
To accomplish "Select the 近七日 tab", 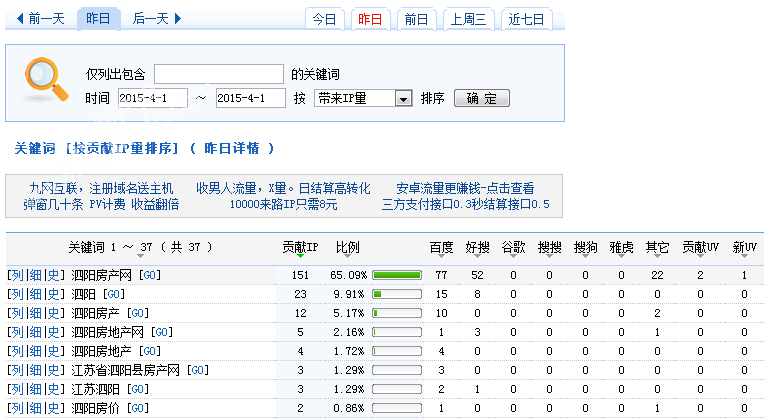I will click(527, 19).
